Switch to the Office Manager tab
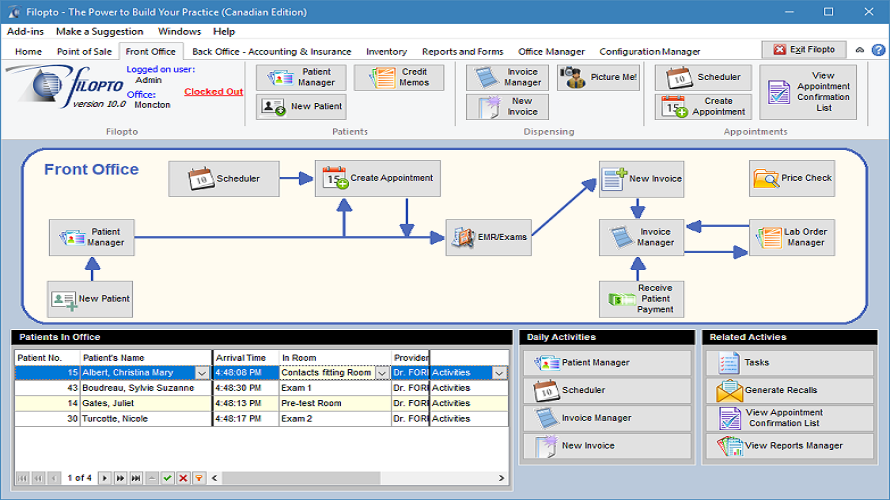890x500 pixels. 551,52
